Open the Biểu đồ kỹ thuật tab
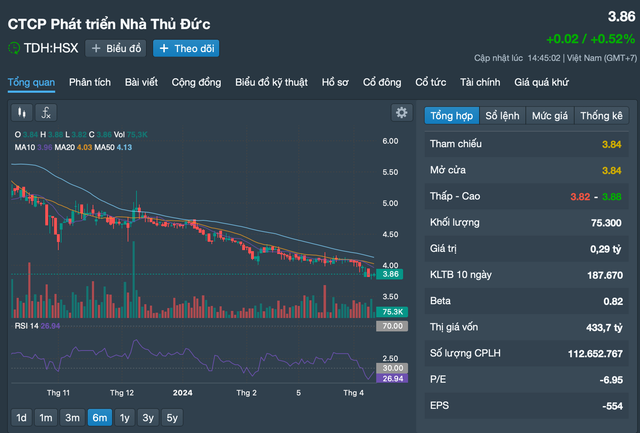 (x=272, y=82)
